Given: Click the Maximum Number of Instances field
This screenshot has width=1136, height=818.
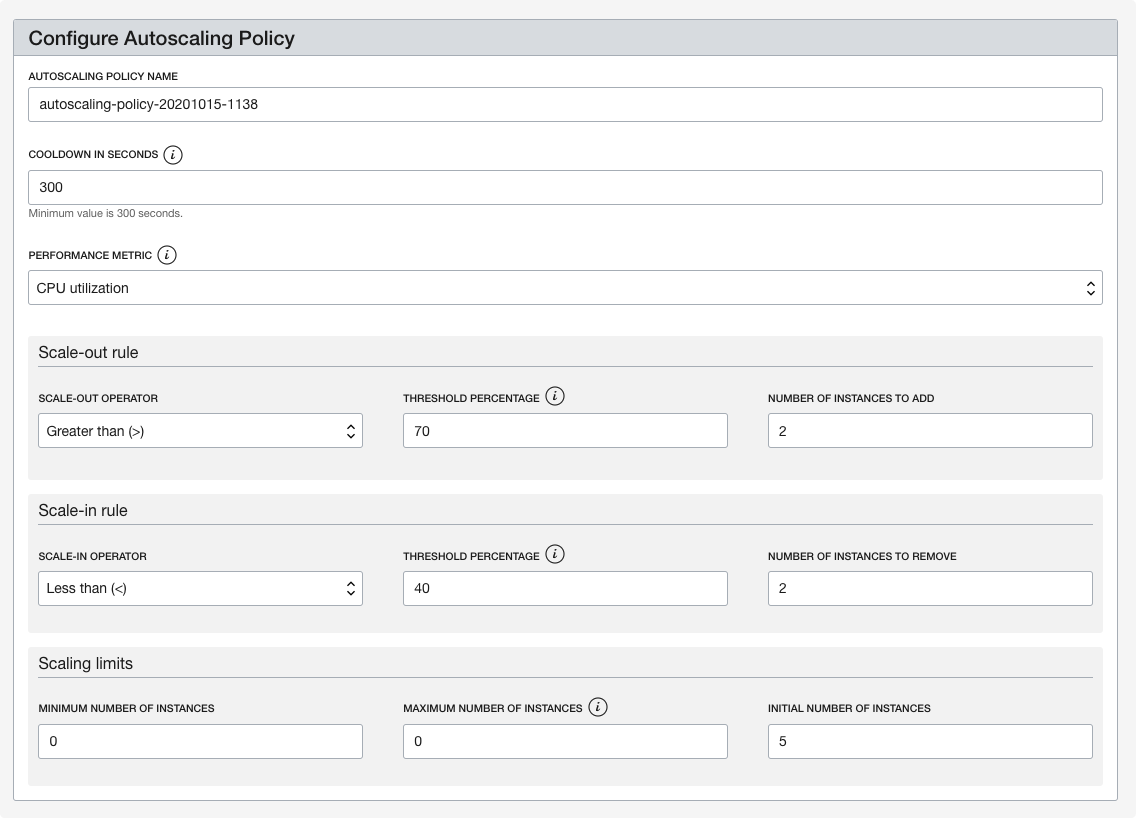Looking at the screenshot, I should (565, 742).
